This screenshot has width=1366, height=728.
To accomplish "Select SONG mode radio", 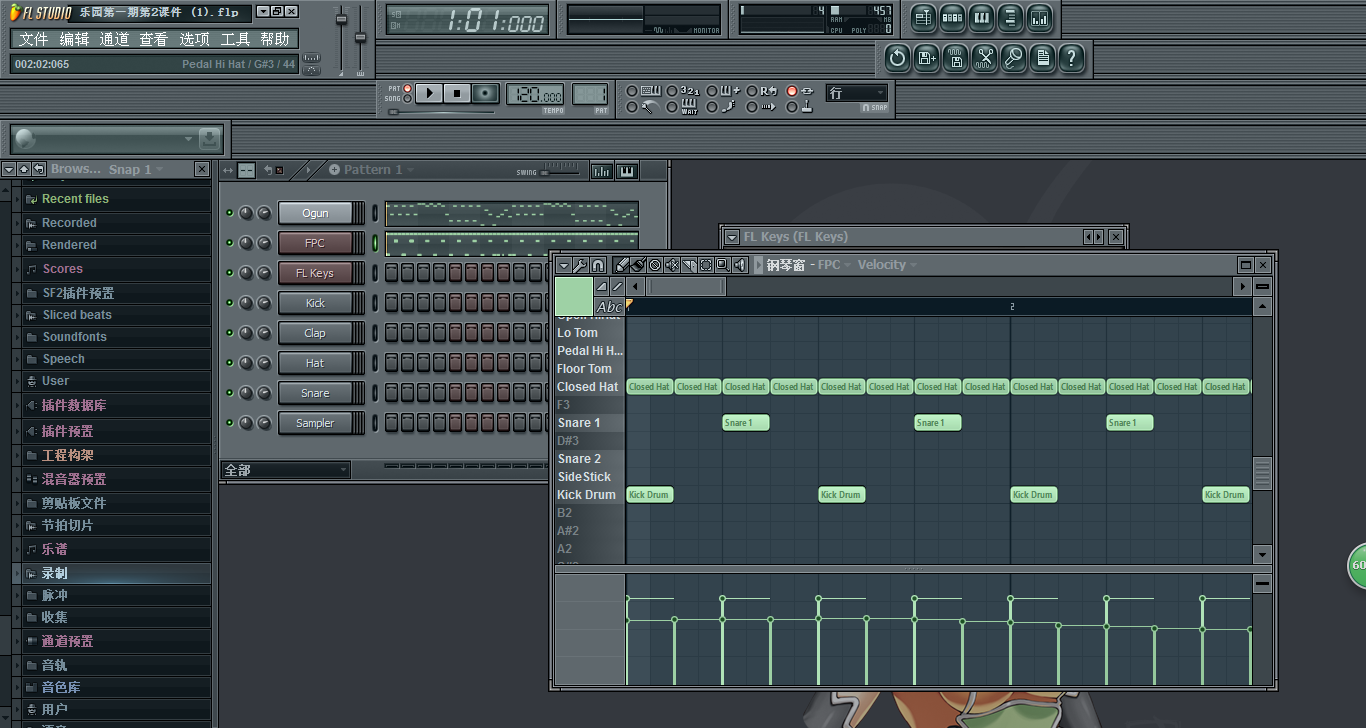I will (x=407, y=99).
